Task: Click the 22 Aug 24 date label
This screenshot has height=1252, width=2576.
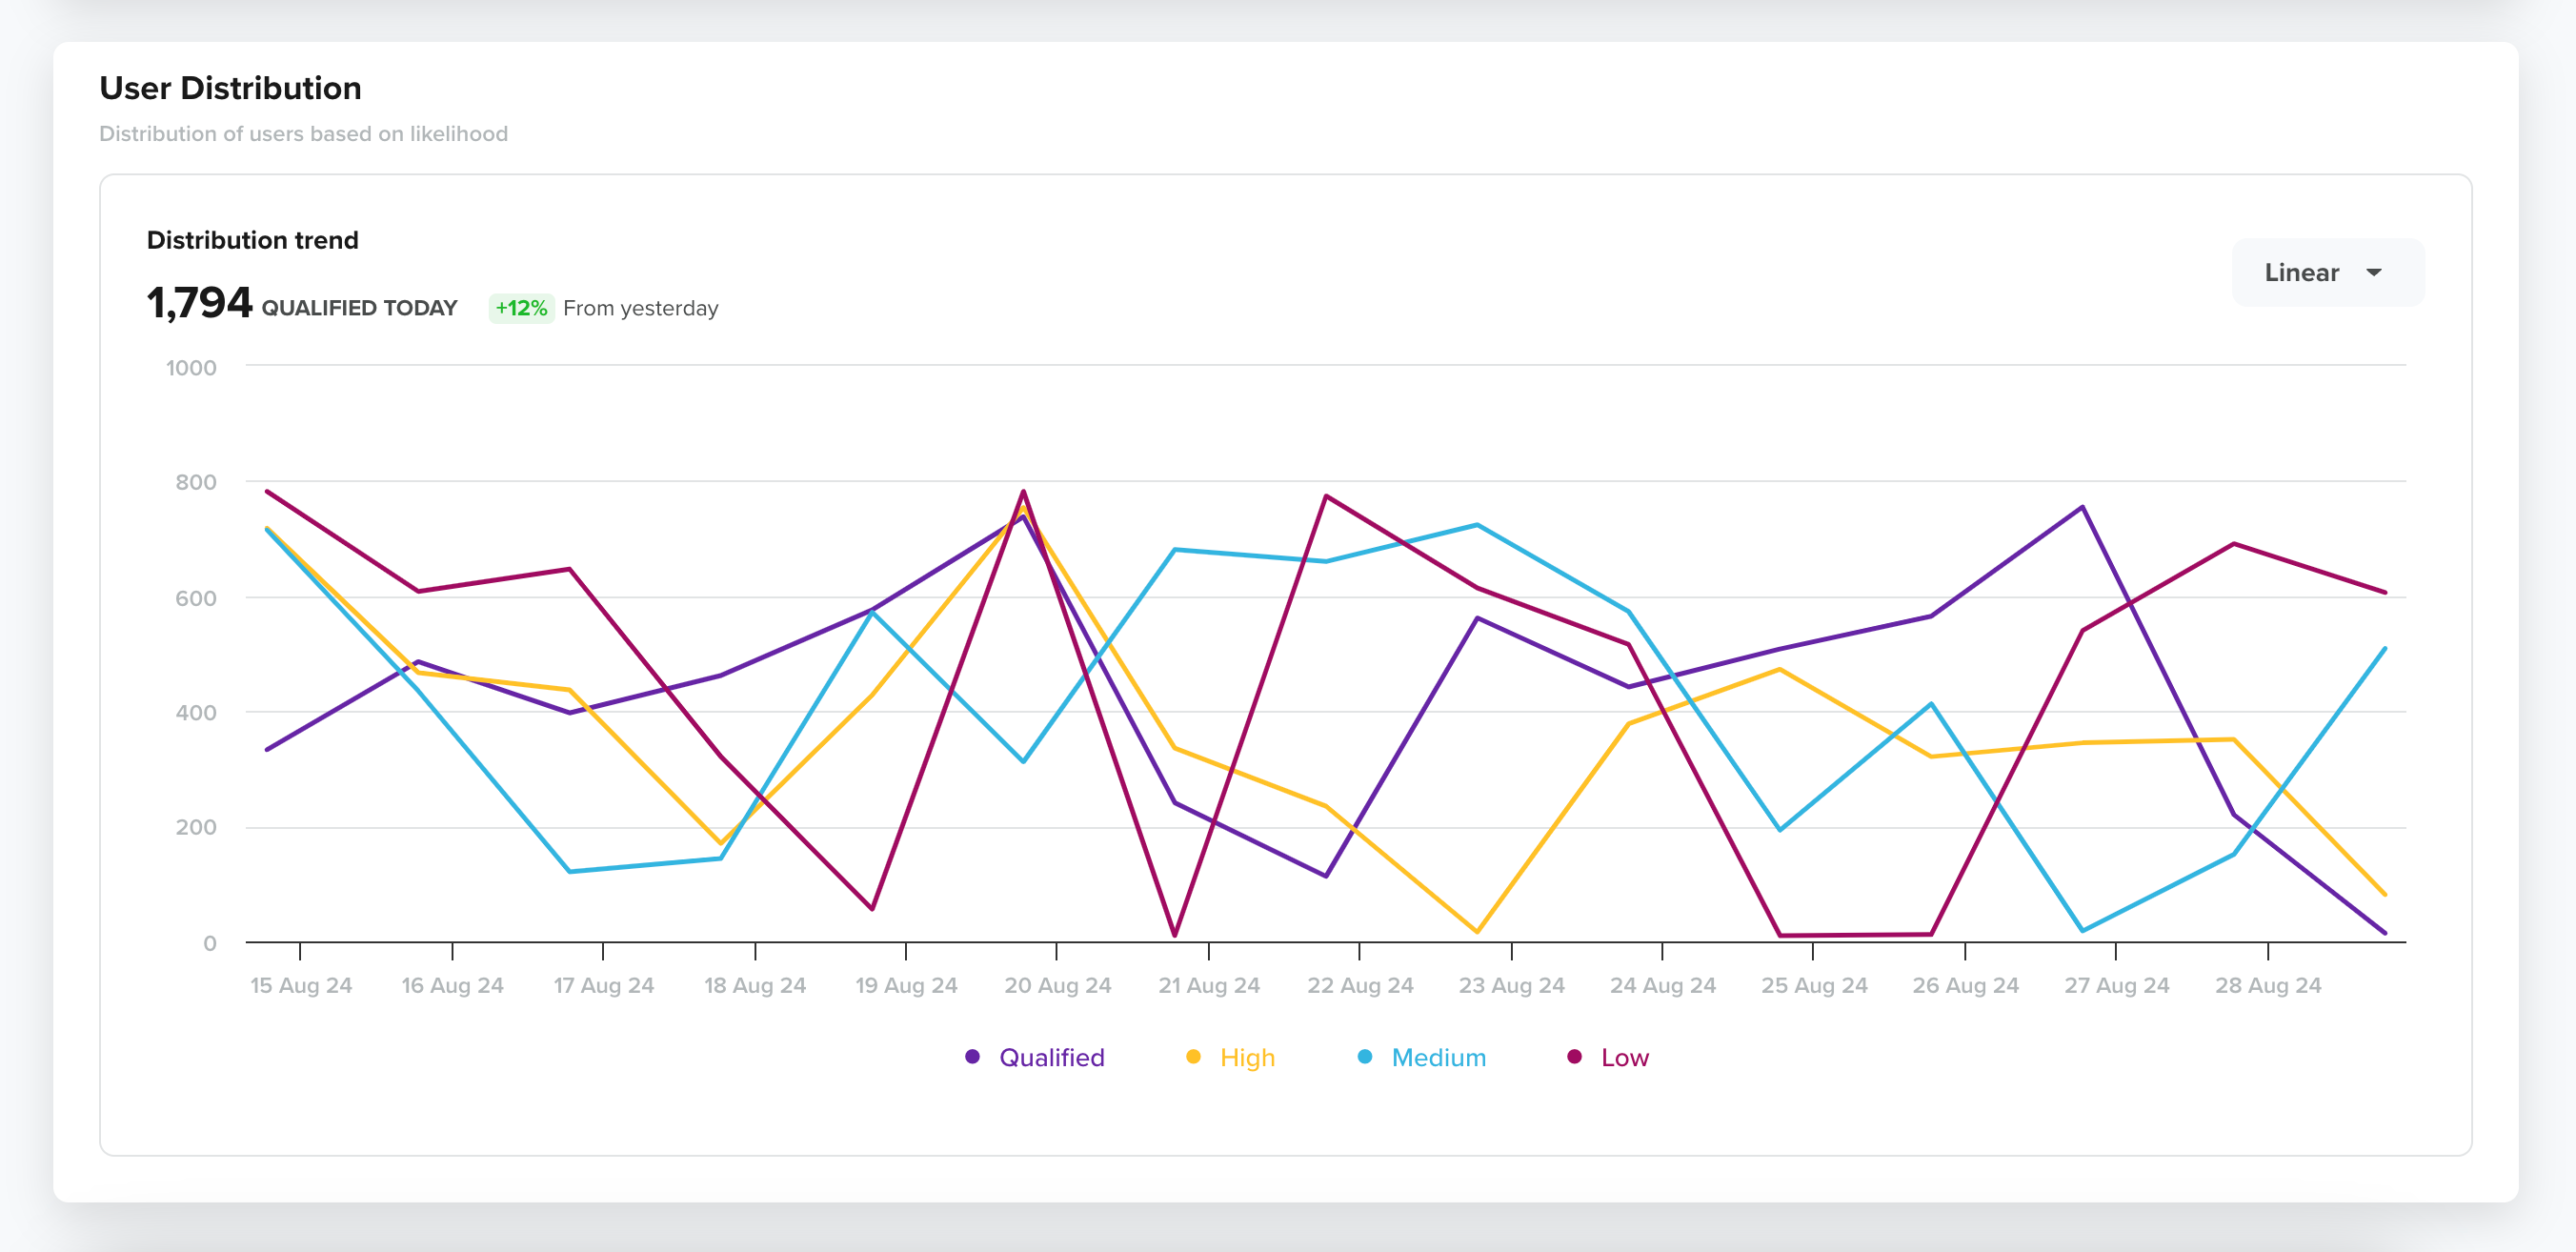Action: (x=1362, y=984)
